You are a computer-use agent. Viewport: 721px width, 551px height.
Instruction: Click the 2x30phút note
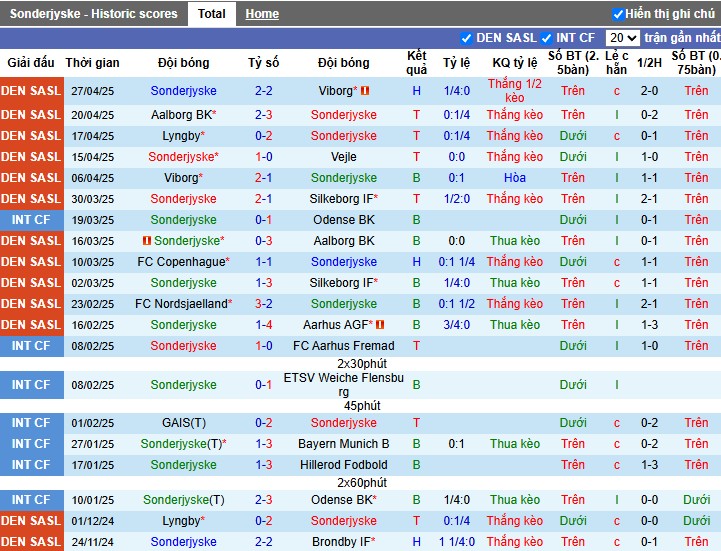(x=362, y=364)
